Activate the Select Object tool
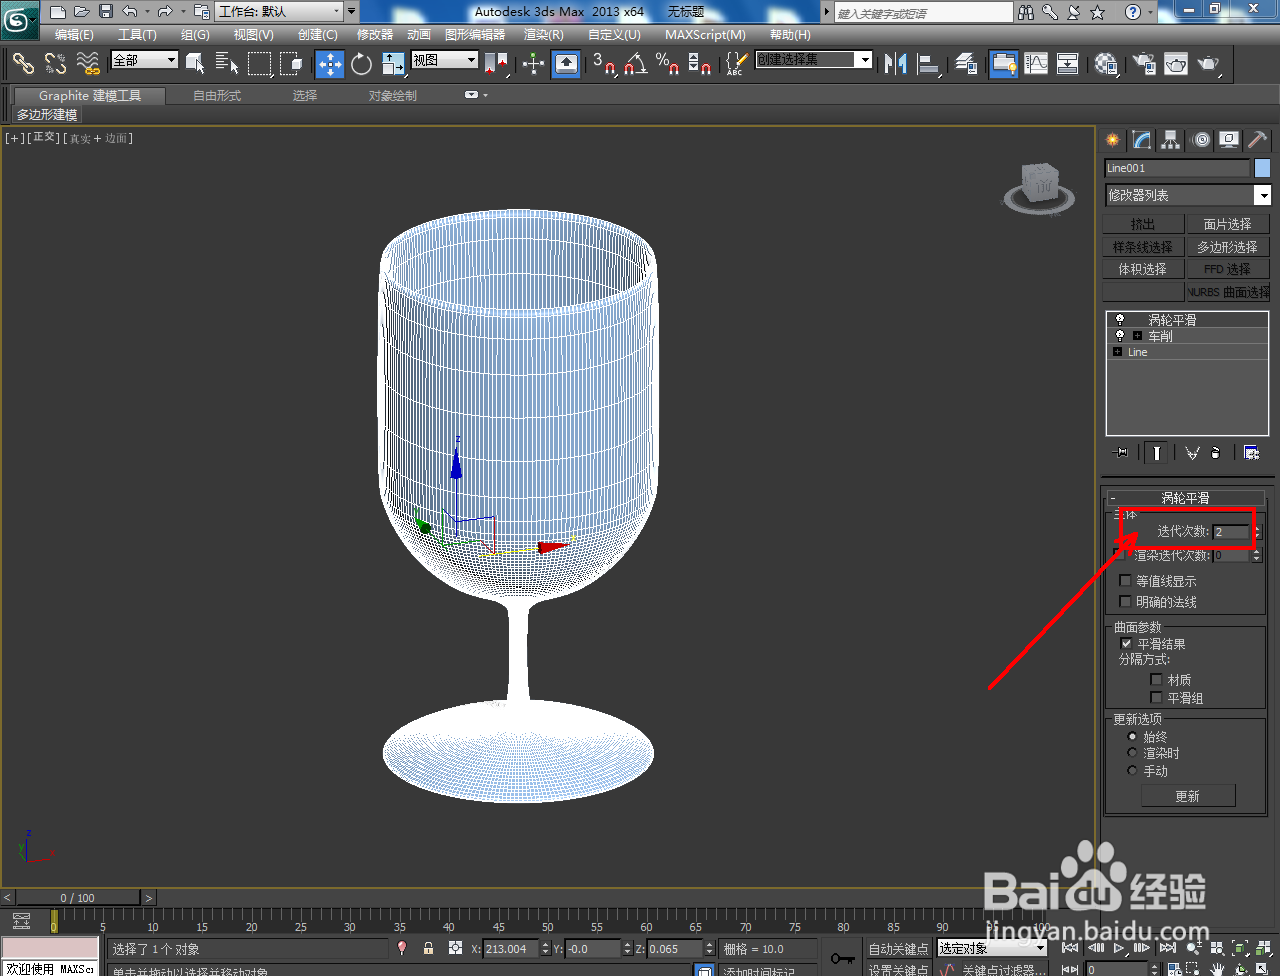1280x976 pixels. [x=195, y=64]
